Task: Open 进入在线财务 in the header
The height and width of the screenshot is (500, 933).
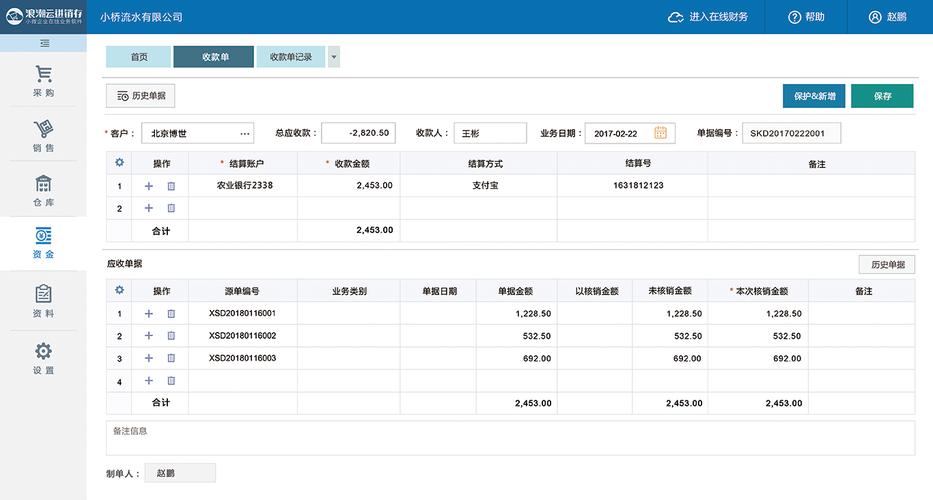Action: point(708,17)
